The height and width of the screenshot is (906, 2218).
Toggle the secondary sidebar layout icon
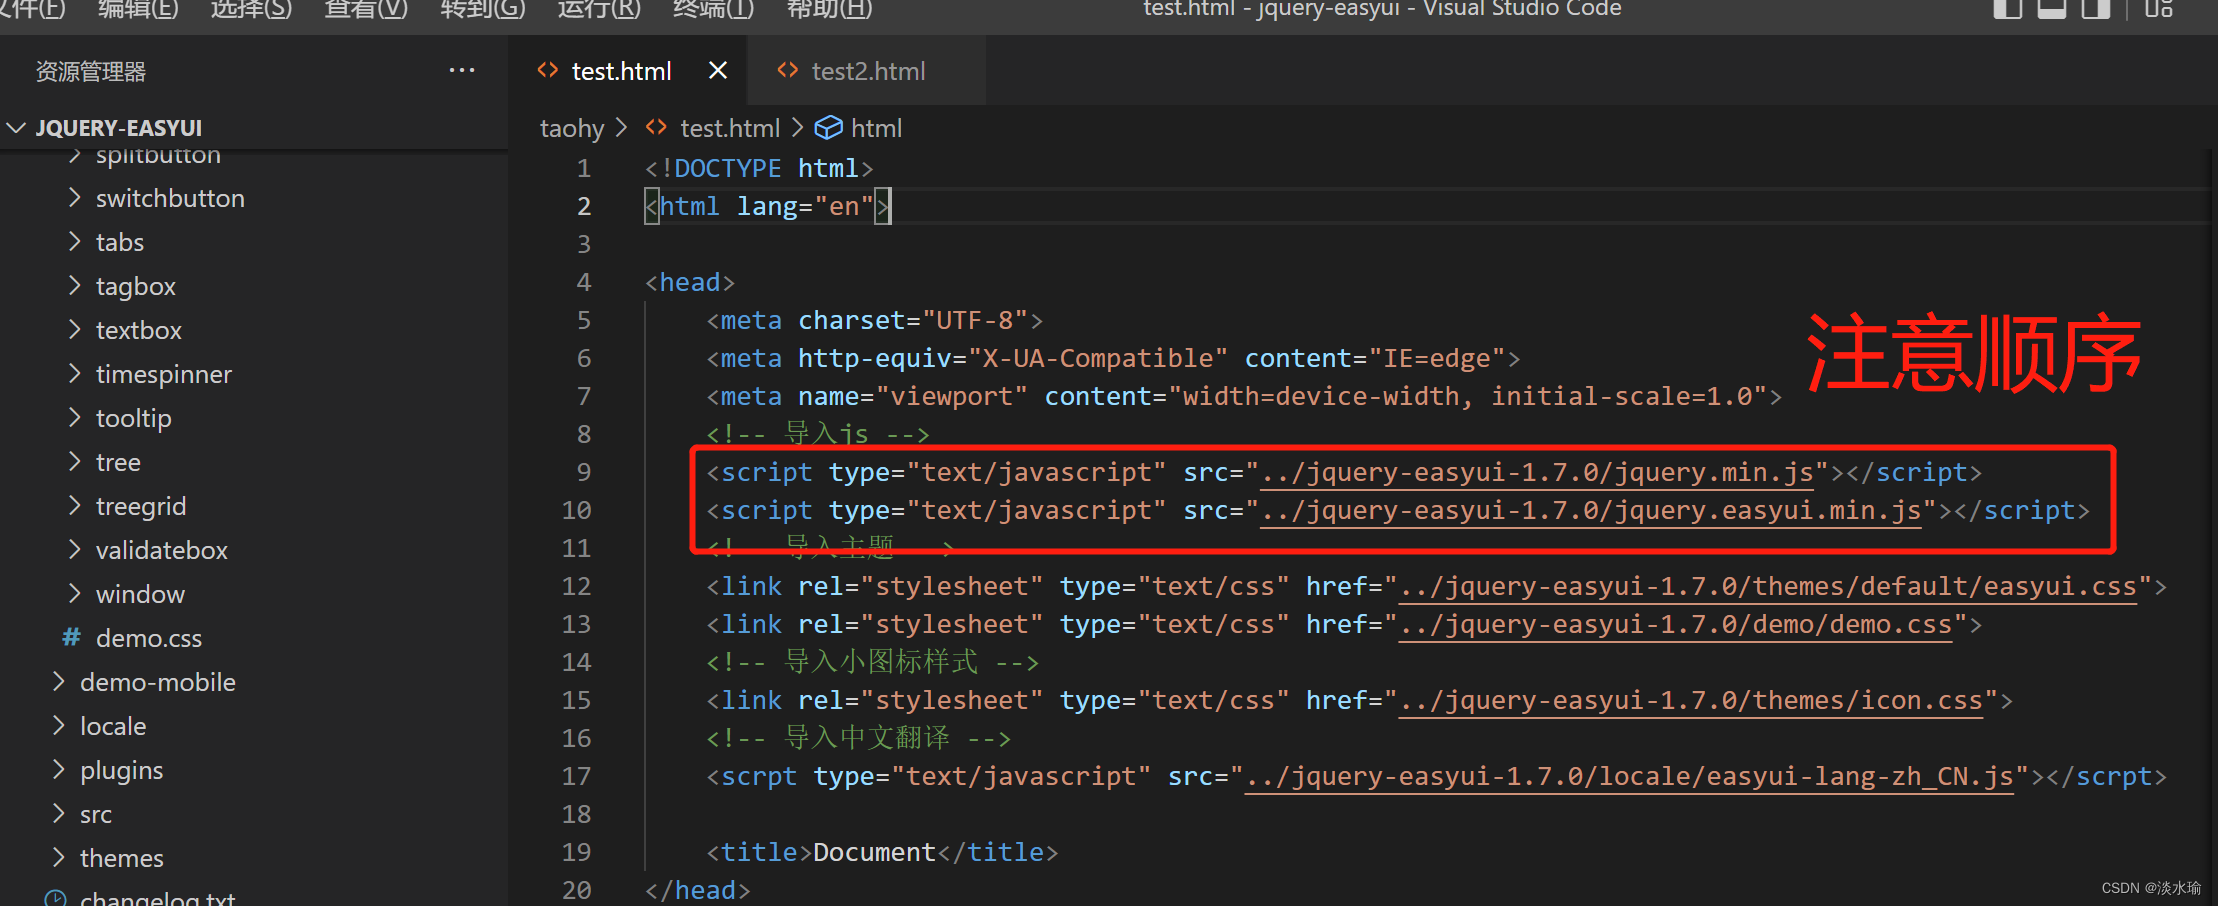2095,9
